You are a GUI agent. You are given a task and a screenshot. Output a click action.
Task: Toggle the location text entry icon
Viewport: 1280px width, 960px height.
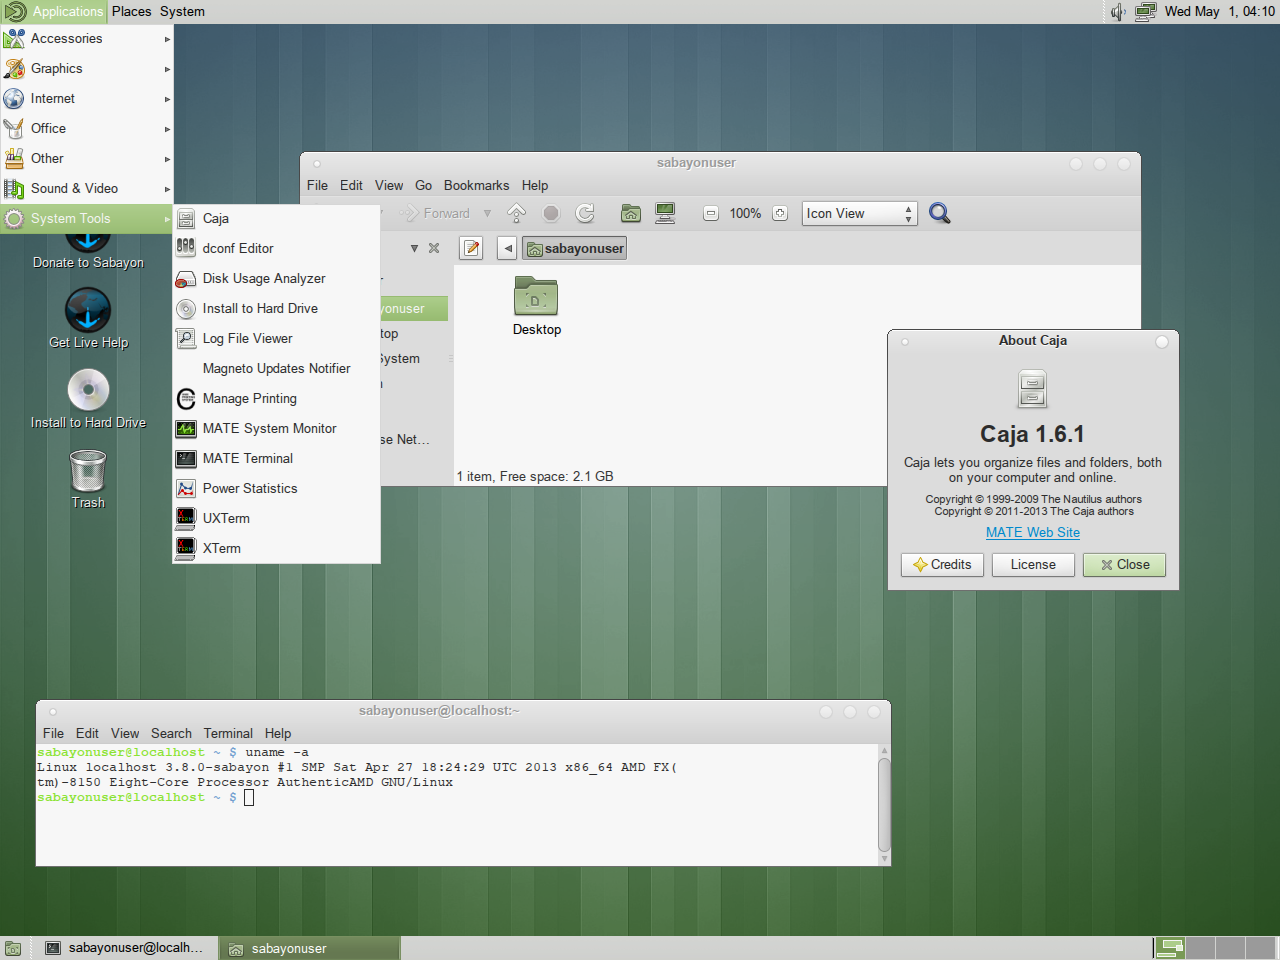471,248
